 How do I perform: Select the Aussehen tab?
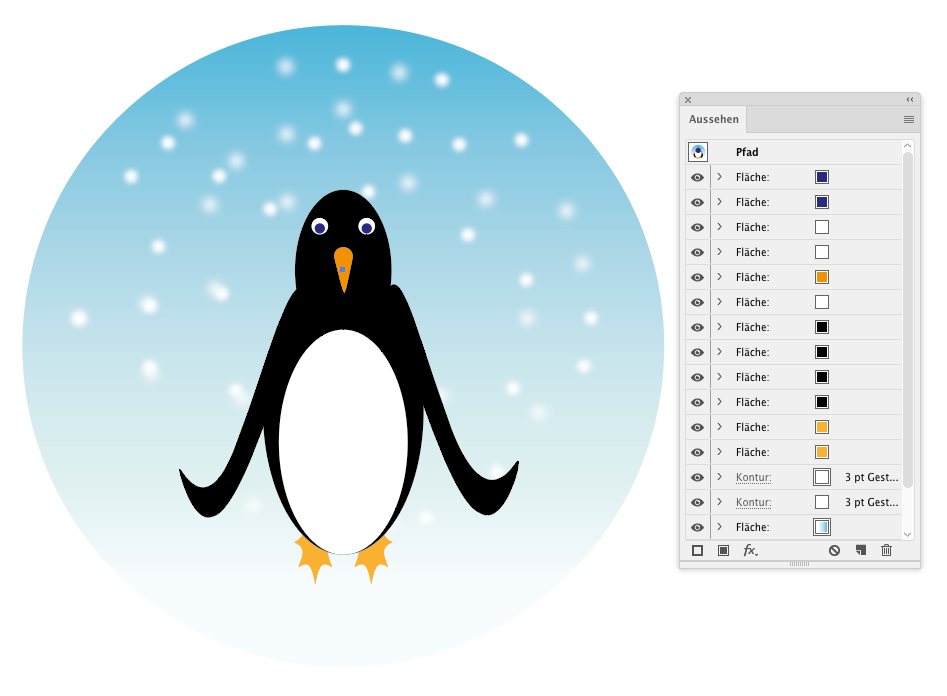click(x=714, y=119)
